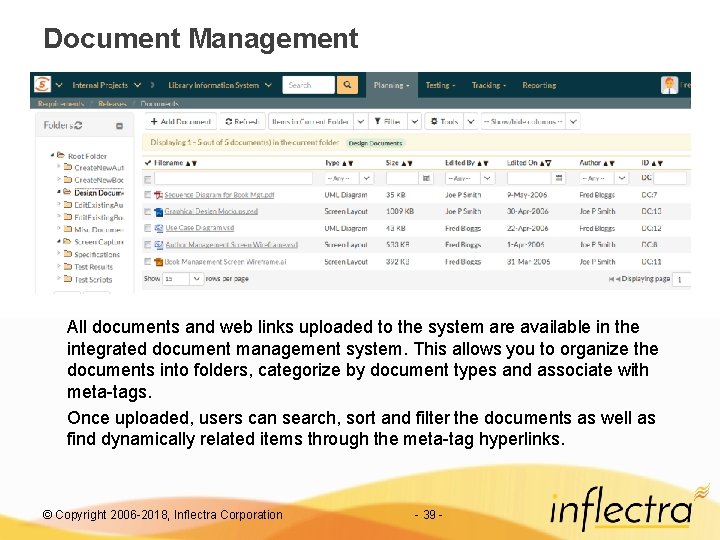The image size is (720, 540).
Task: Refresh the Folders panel with its refresh icon
Action: (x=78, y=125)
